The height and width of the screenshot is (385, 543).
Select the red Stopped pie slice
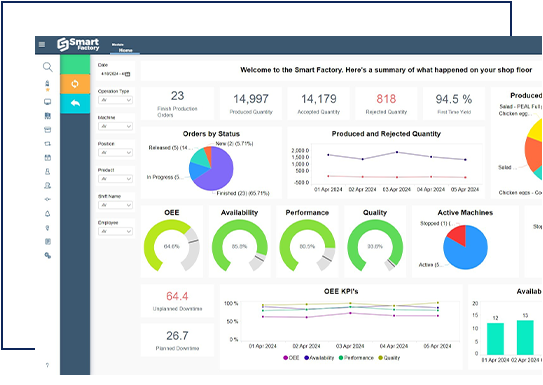(458, 234)
